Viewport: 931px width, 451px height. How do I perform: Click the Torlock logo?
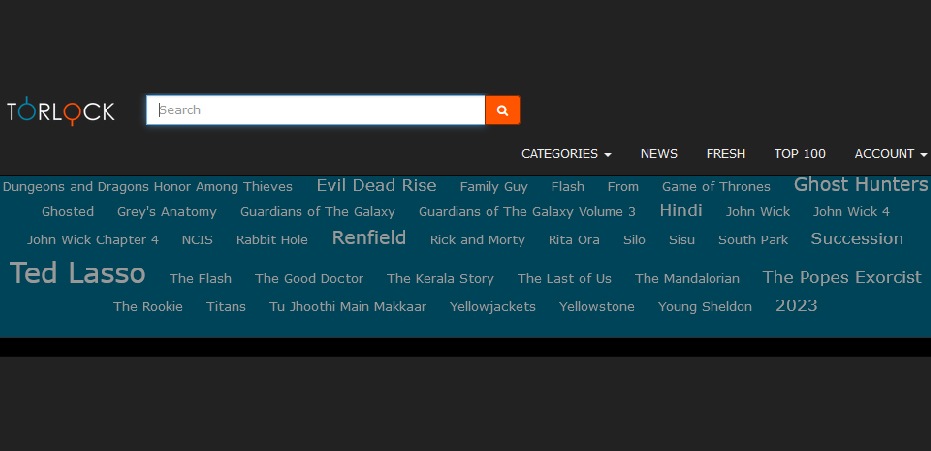click(61, 111)
